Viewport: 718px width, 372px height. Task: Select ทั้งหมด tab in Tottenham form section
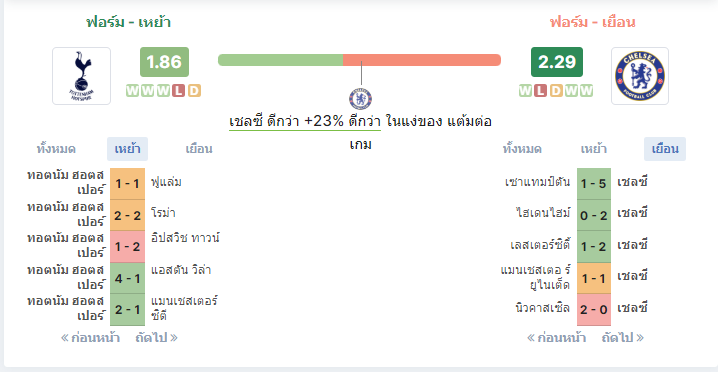(x=56, y=149)
